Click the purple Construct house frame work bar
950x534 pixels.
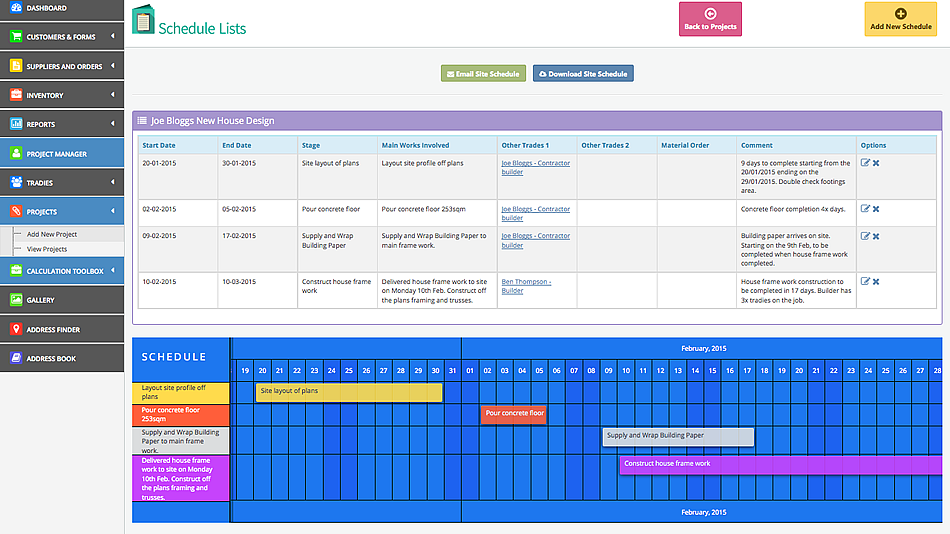tap(780, 465)
